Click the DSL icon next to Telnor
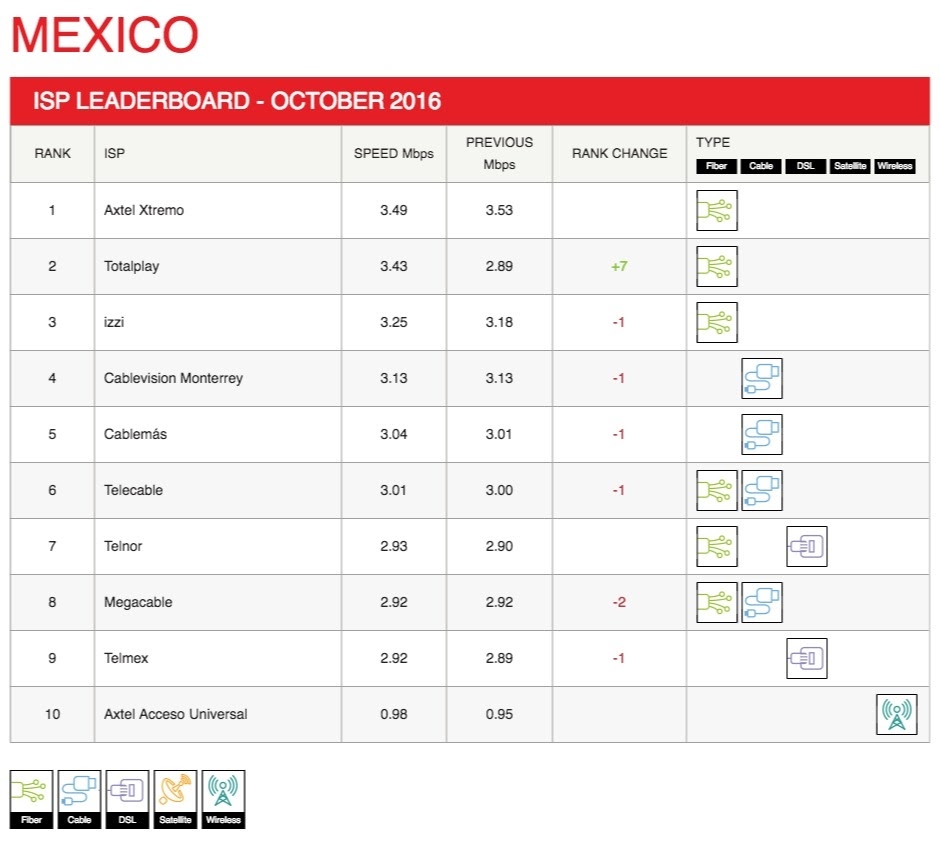The width and height of the screenshot is (940, 860). (x=807, y=546)
